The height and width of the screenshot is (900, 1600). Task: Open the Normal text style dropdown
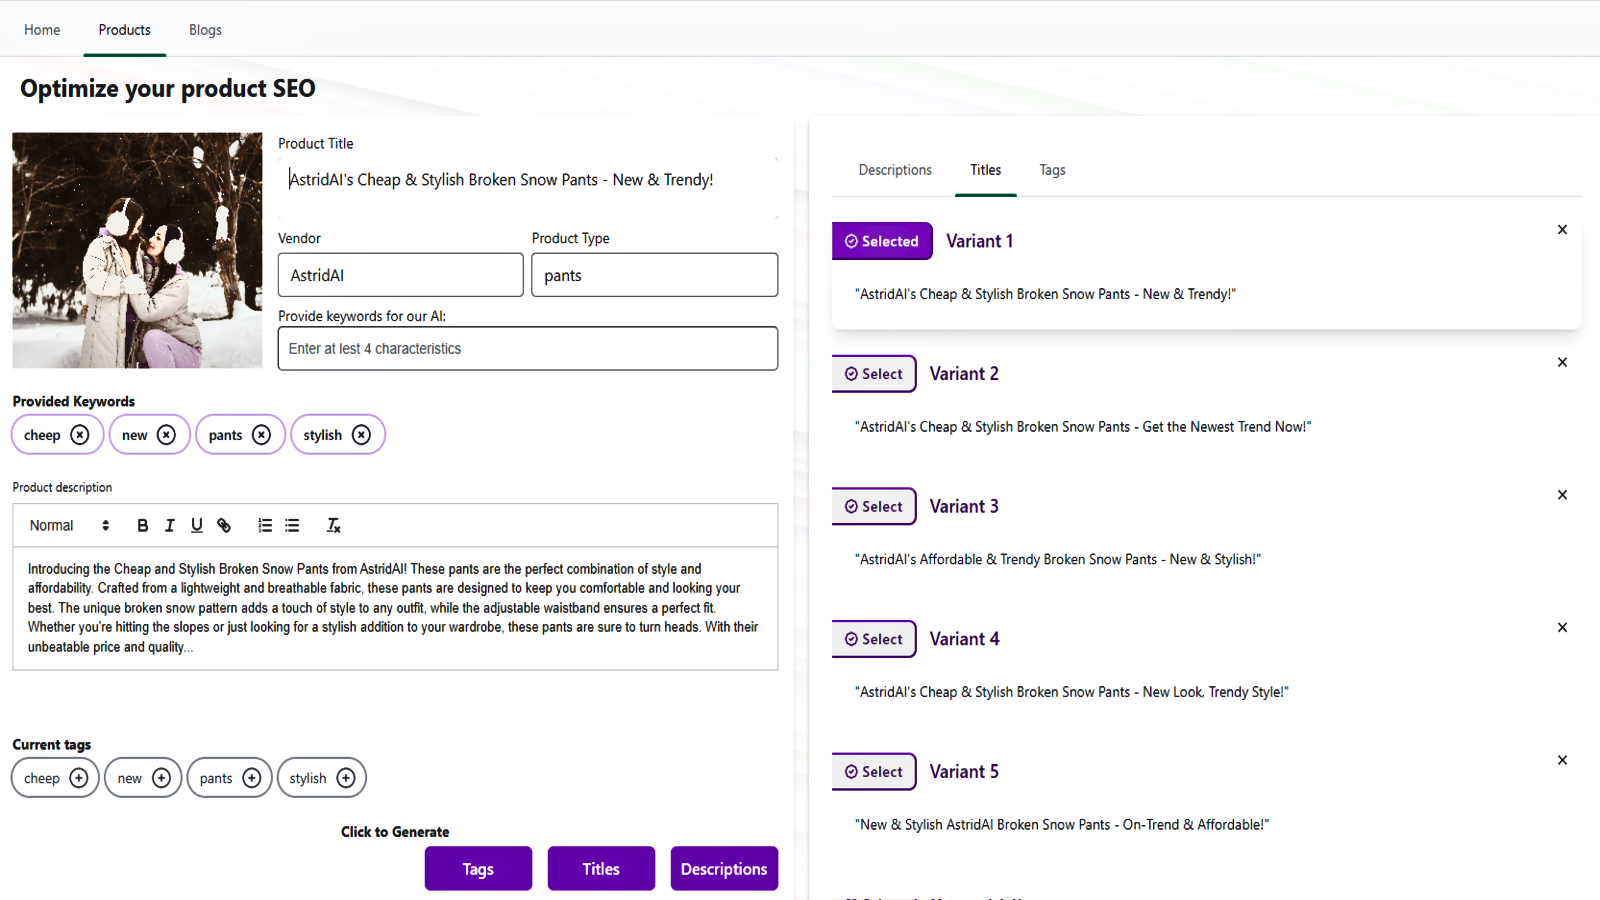[x=69, y=525]
